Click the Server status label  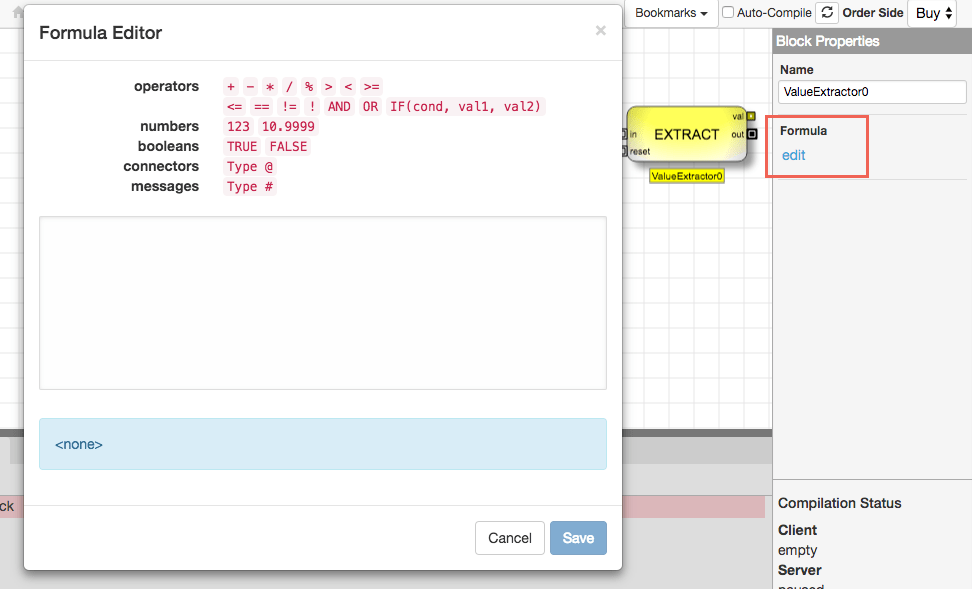[x=800, y=570]
